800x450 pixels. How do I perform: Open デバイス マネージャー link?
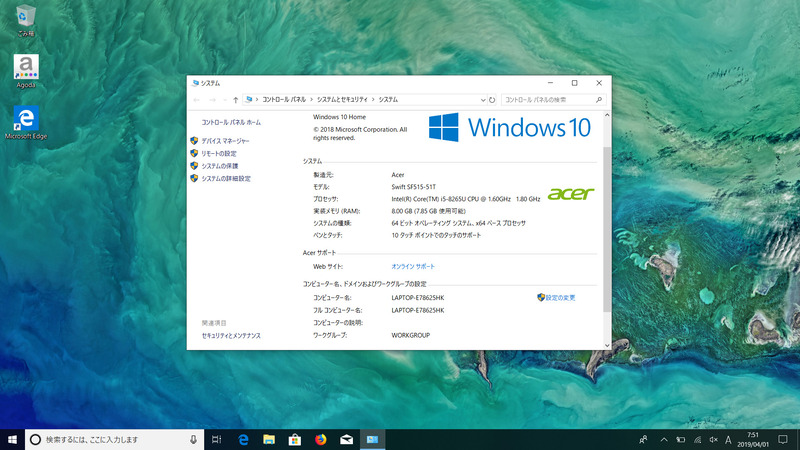pos(225,141)
